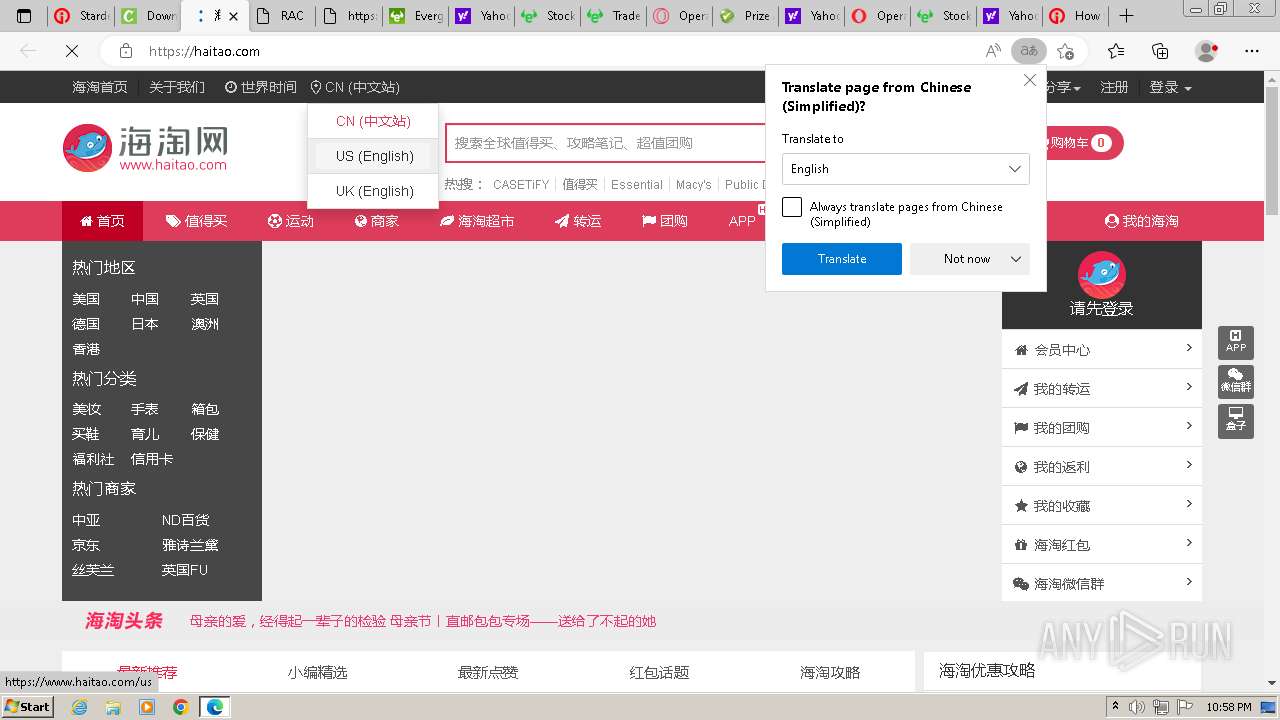1280x720 pixels.
Task: Open browser Collections
Action: click(1160, 51)
